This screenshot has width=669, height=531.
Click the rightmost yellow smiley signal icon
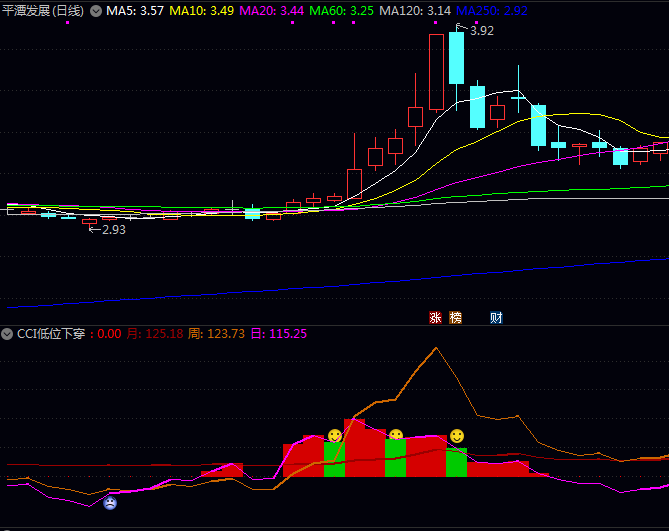click(457, 436)
